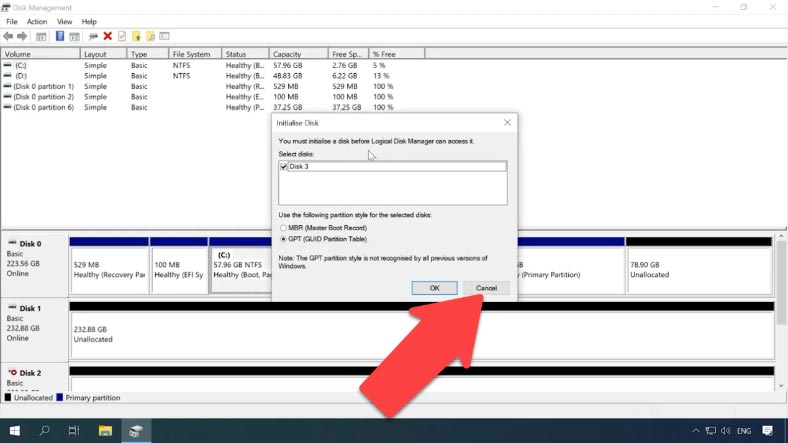Click the Back arrow toolbar icon

[8, 36]
